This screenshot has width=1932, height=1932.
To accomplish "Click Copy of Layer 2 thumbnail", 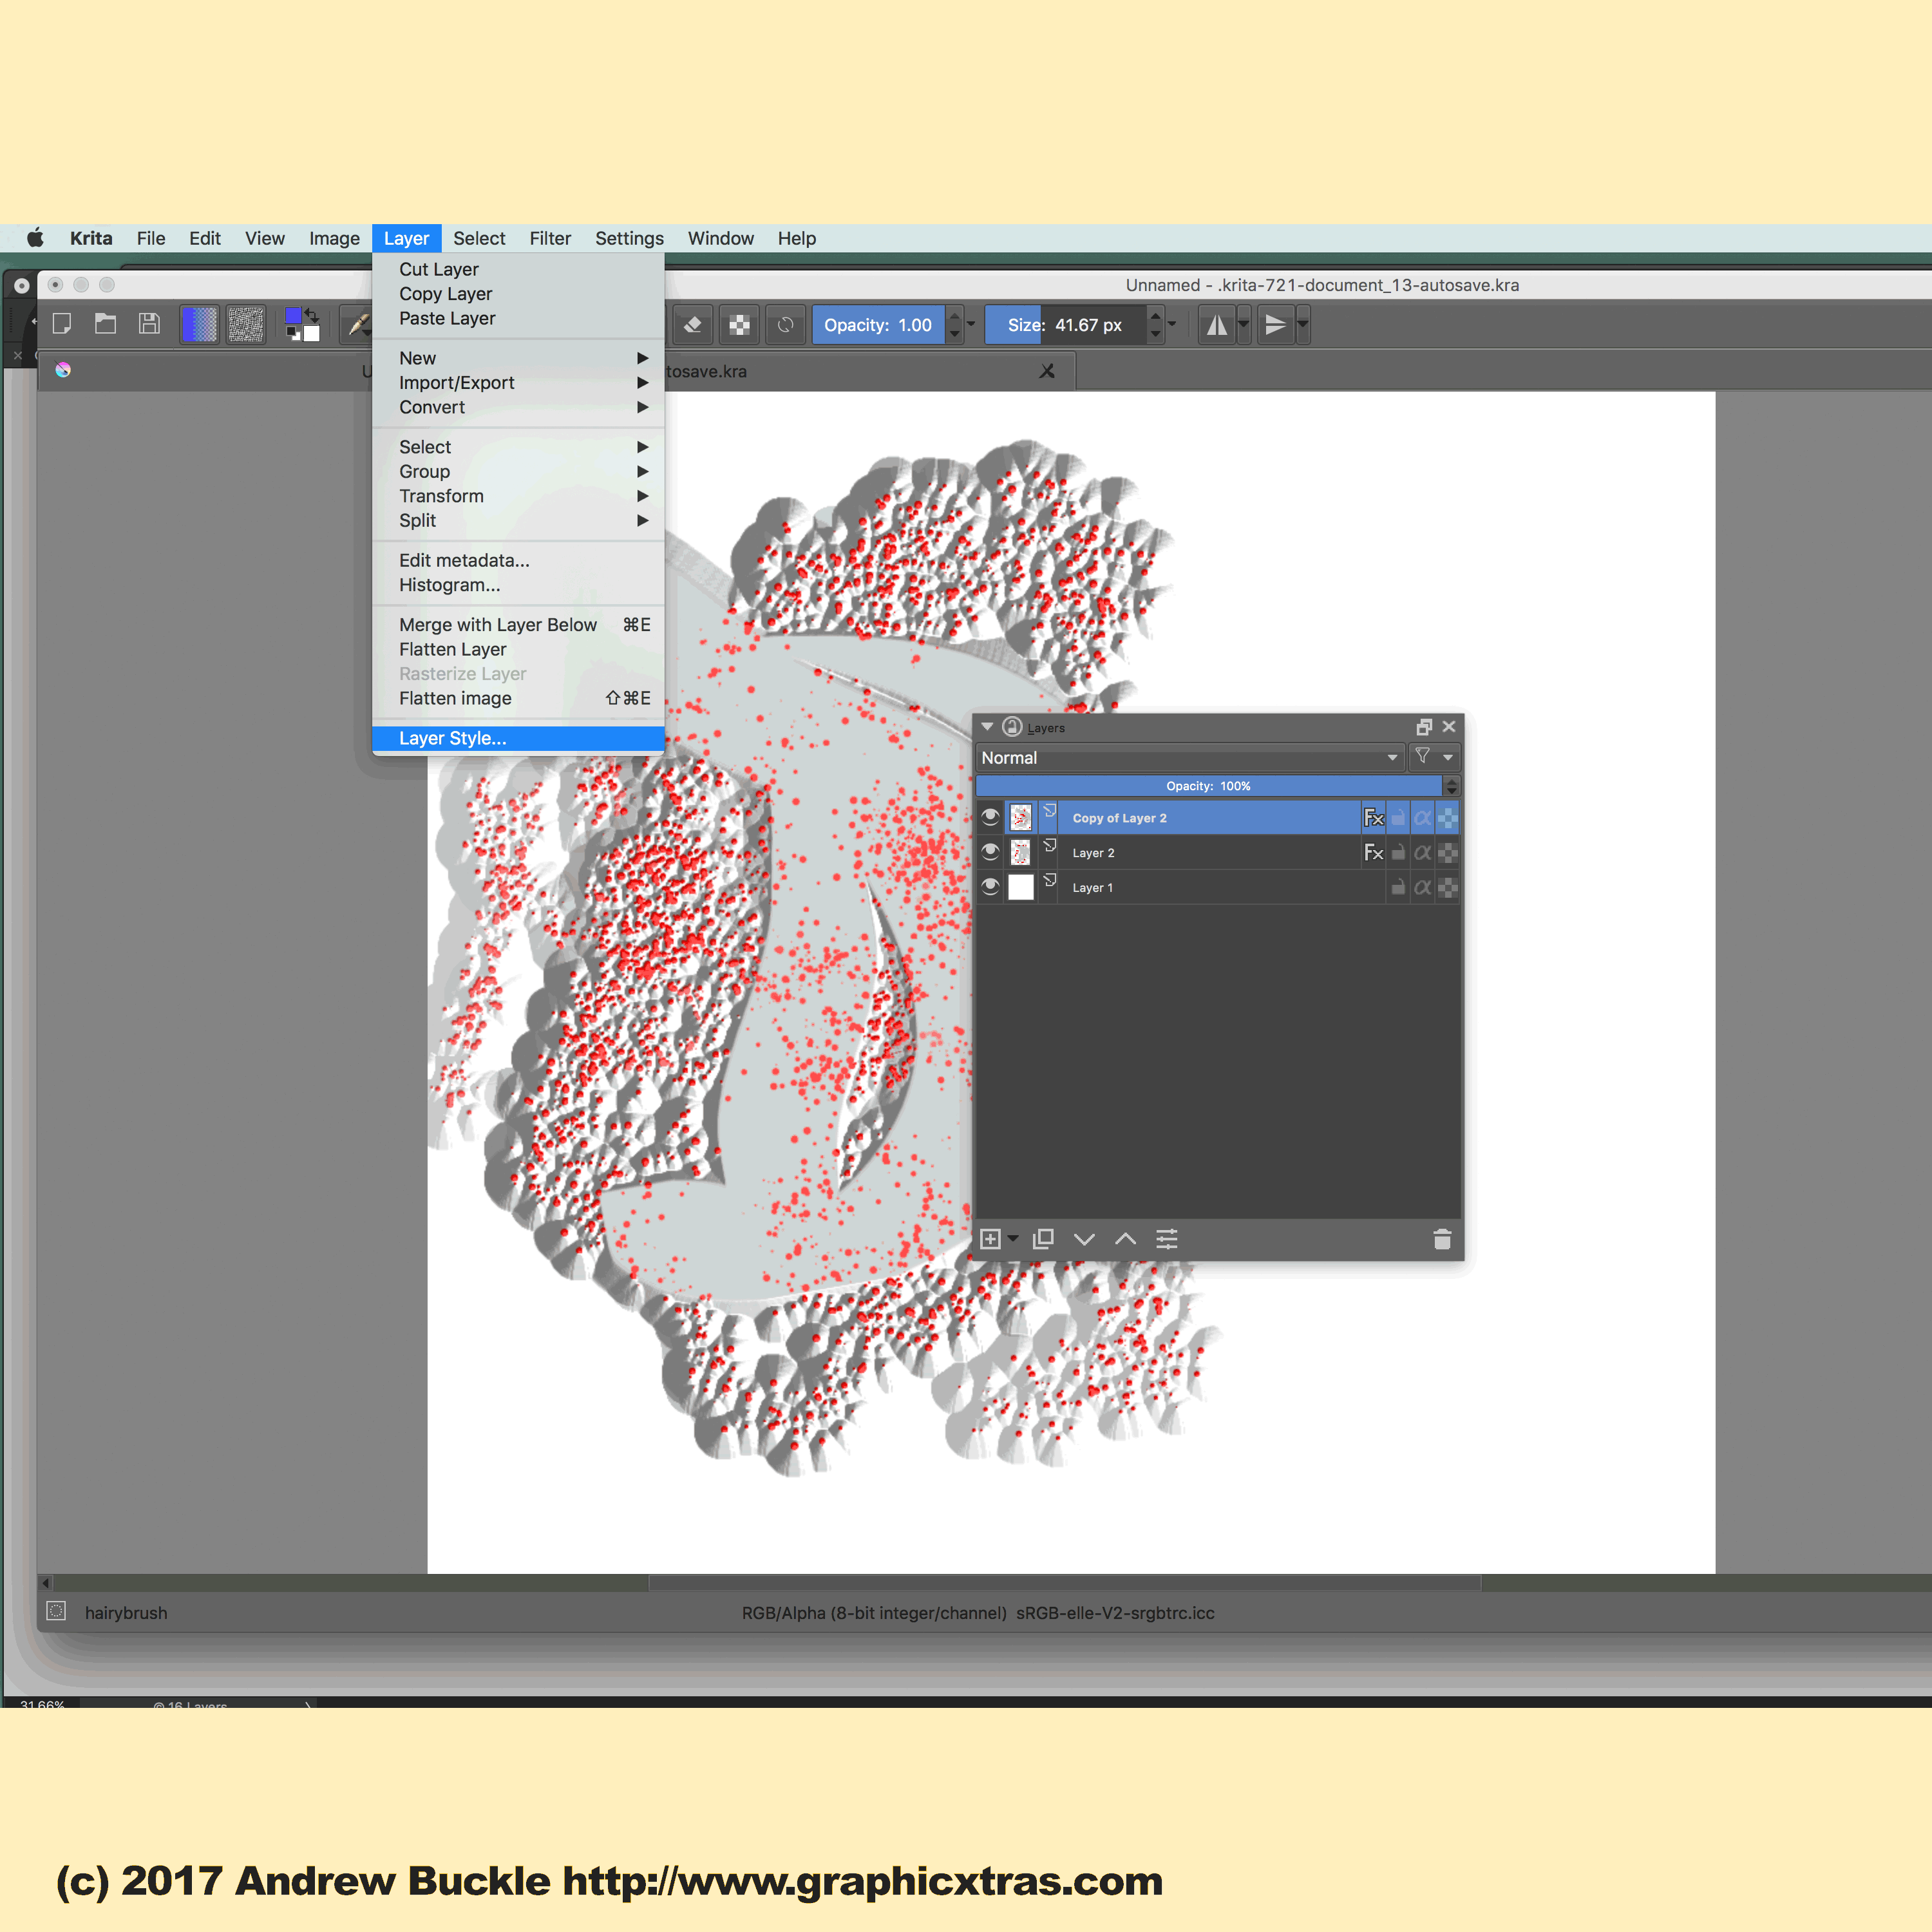I will (x=1020, y=817).
